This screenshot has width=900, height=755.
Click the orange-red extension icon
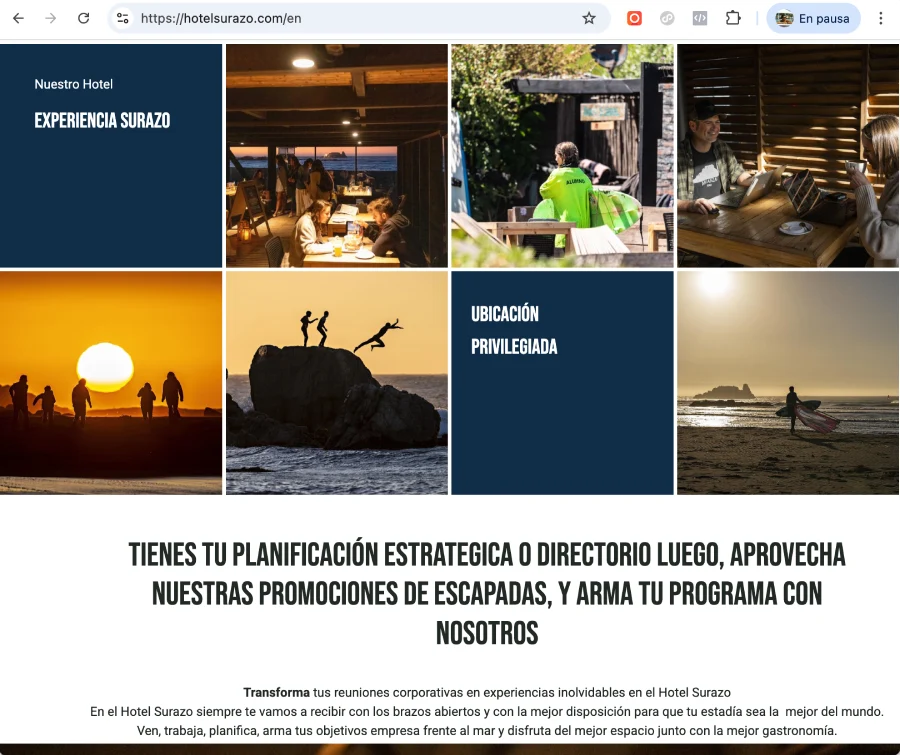634,18
